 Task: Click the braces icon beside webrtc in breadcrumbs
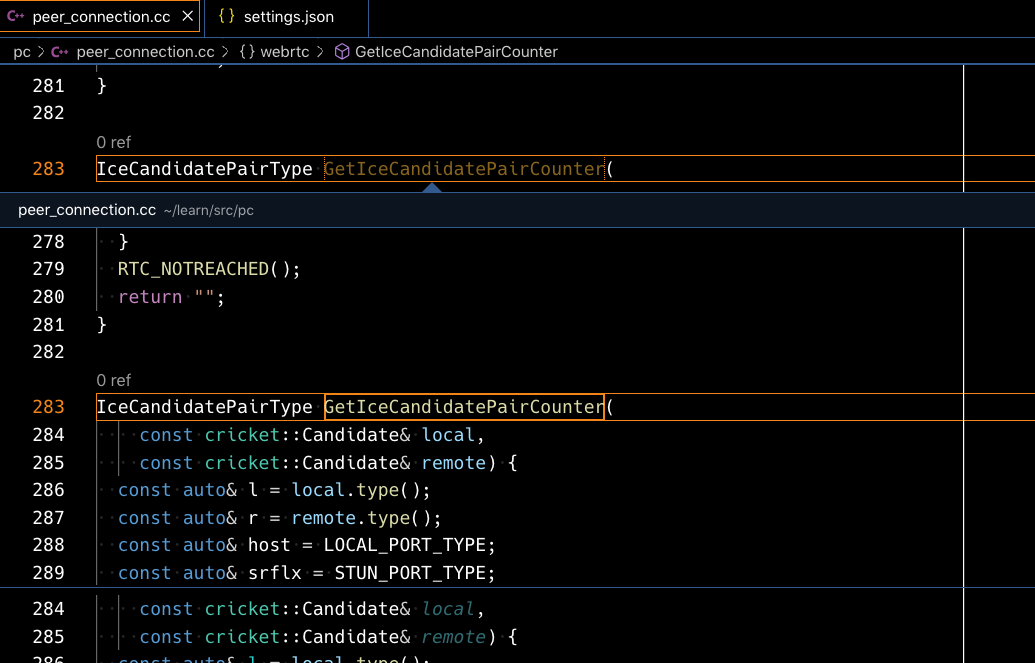point(247,51)
